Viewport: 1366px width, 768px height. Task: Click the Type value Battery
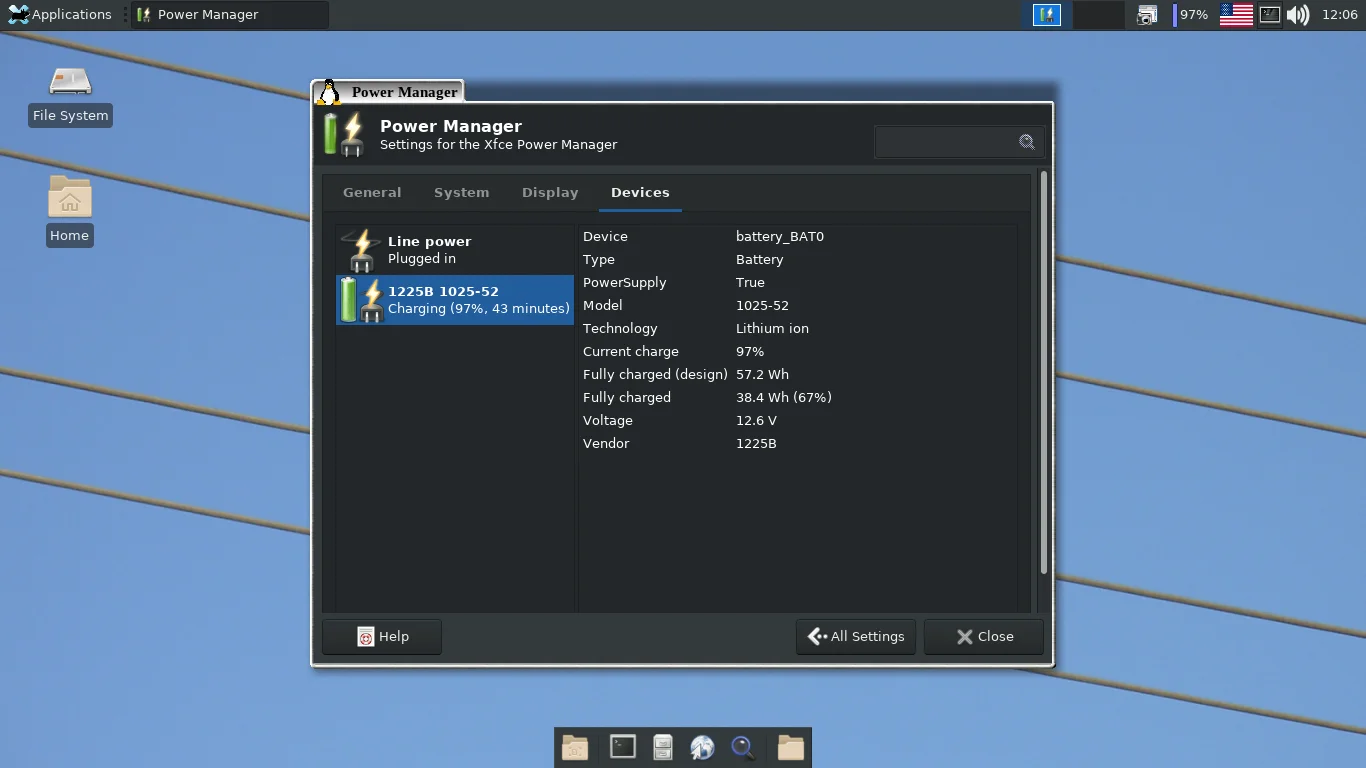pyautogui.click(x=760, y=260)
